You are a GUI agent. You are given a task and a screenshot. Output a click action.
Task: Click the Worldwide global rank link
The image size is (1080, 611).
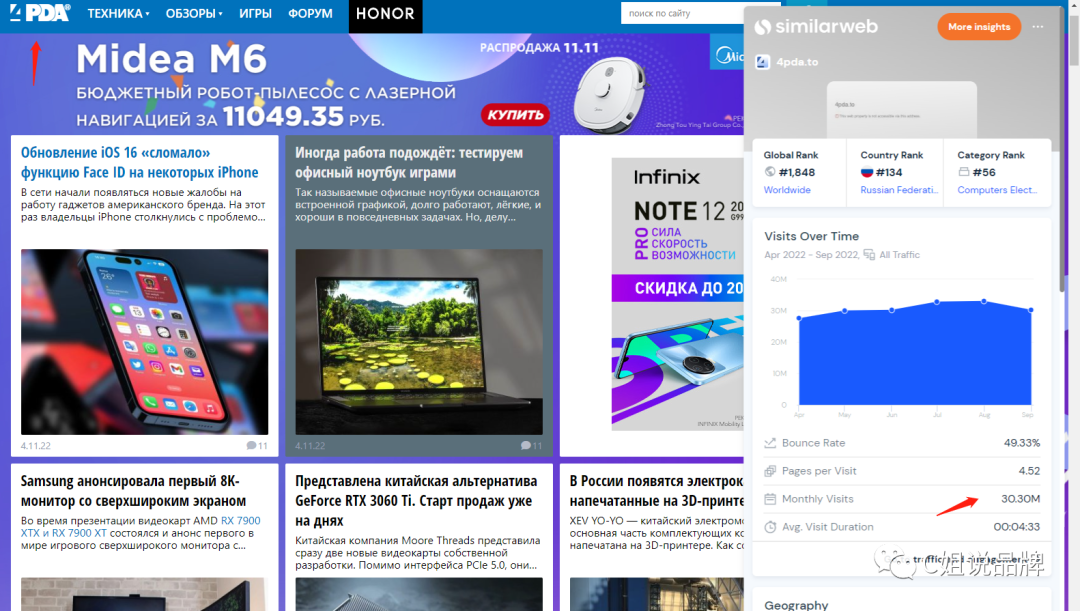(787, 190)
